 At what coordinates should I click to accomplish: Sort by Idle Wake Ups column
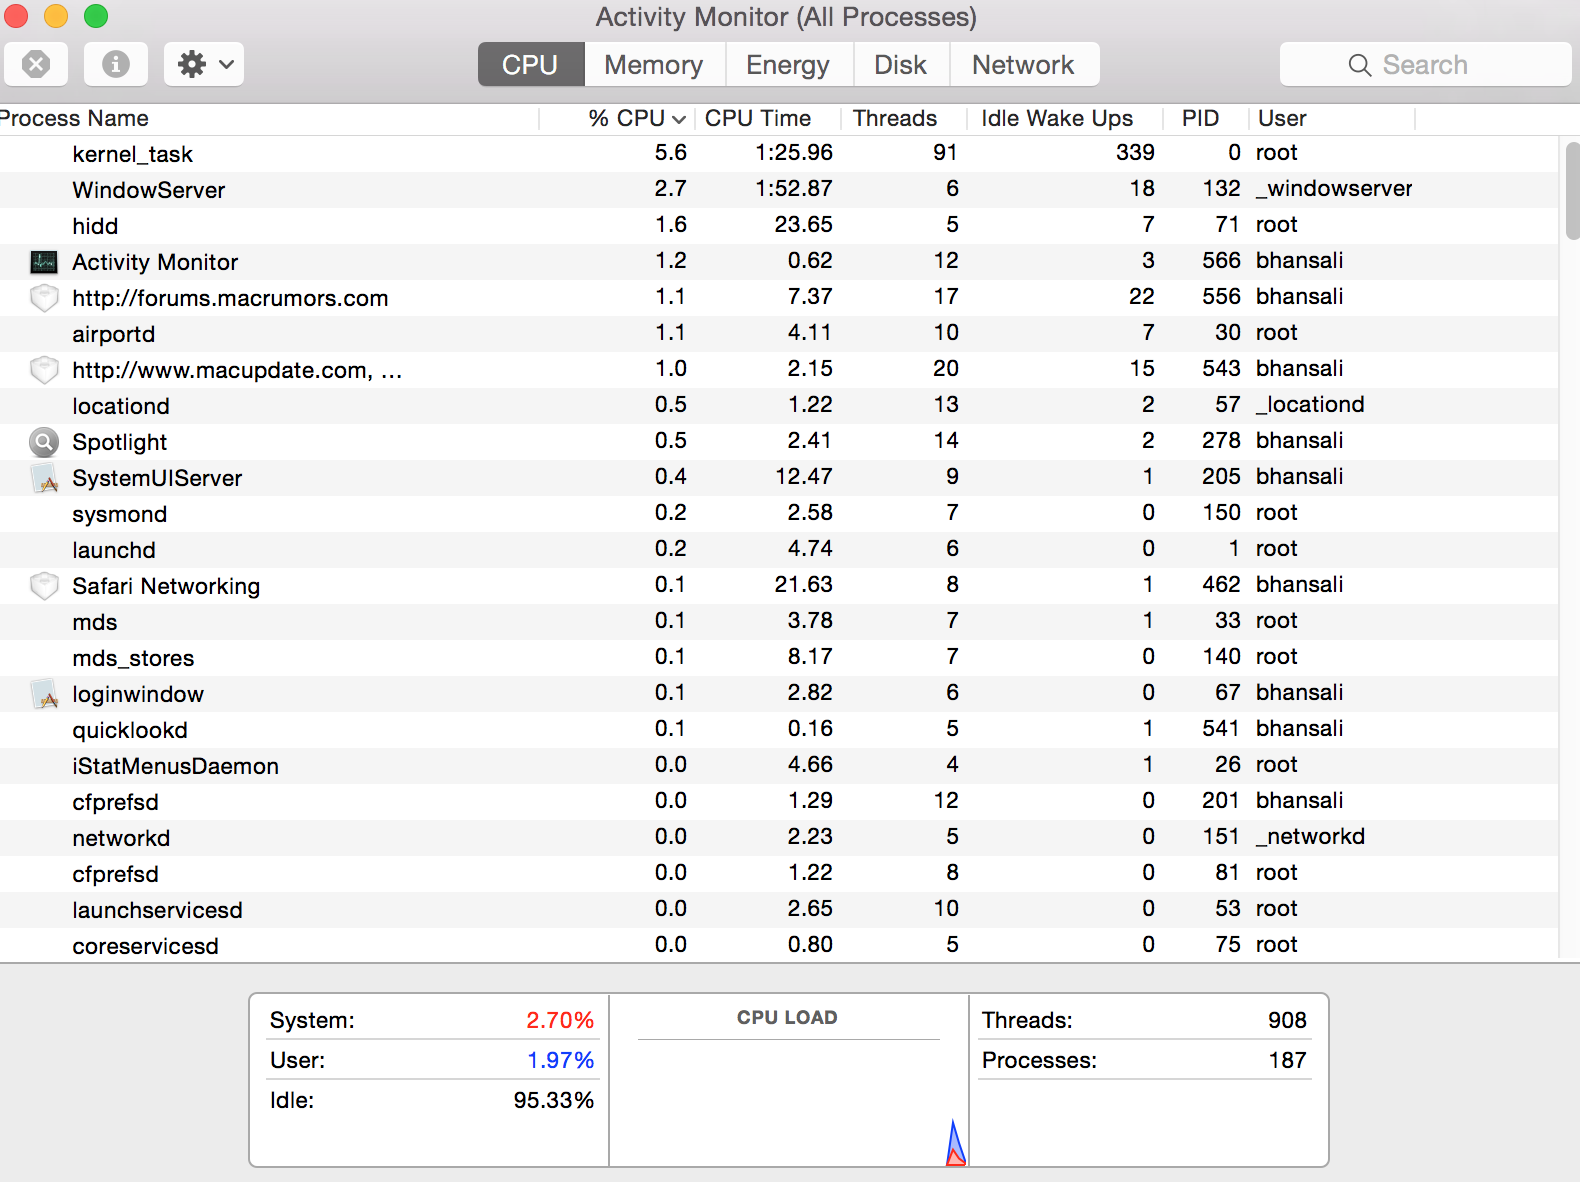1065,118
